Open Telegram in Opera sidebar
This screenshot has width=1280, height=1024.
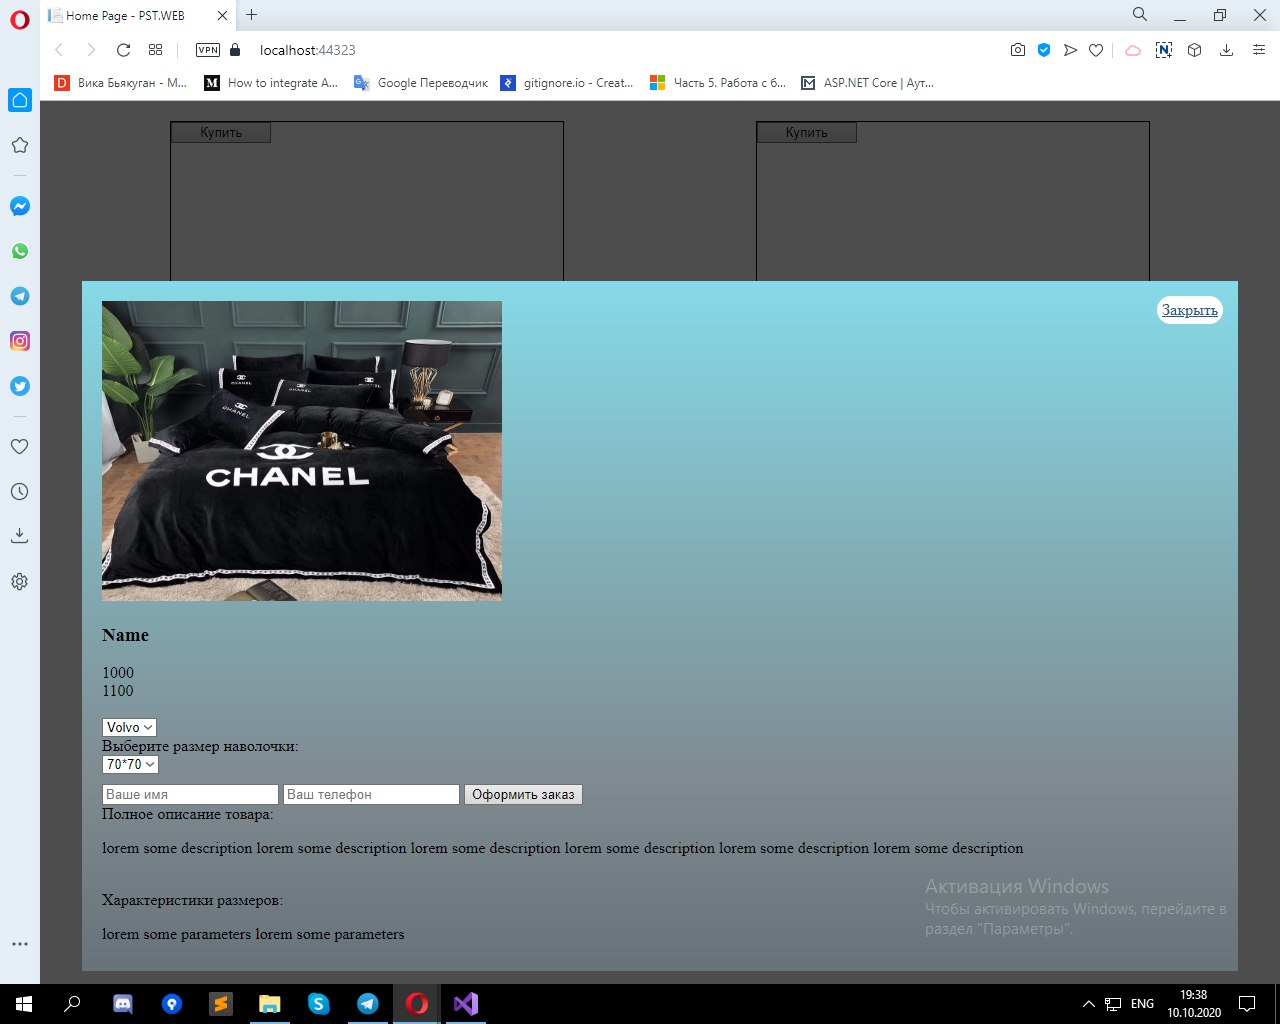click(x=20, y=296)
